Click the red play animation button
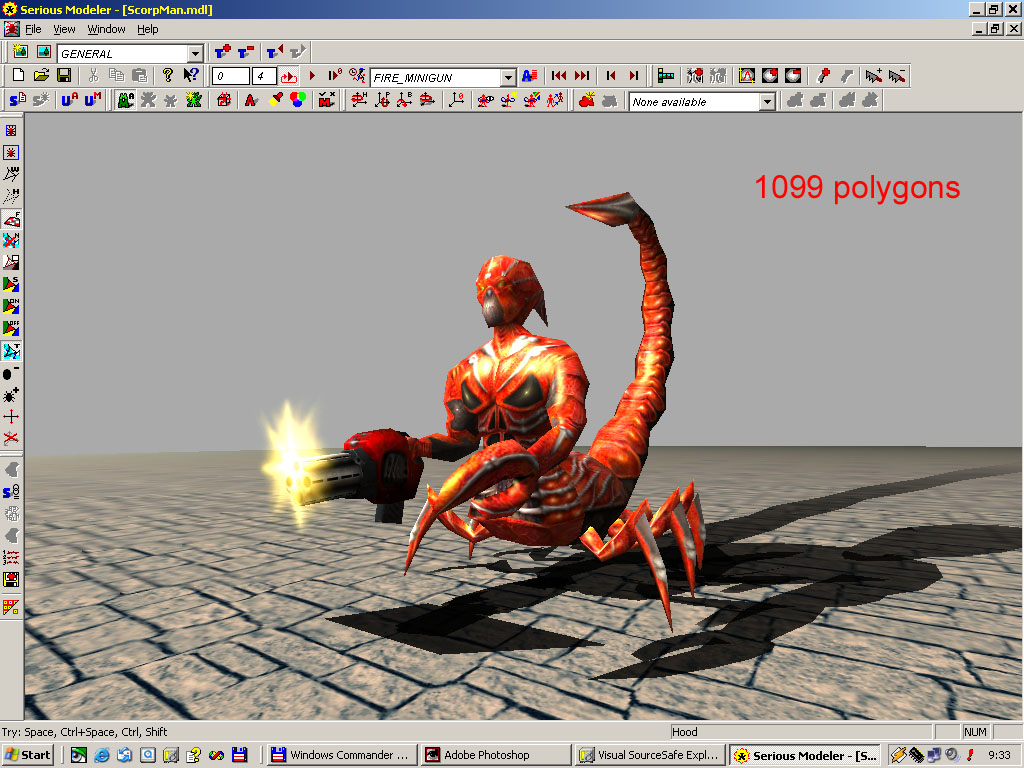Screen dimensions: 1024x768 pos(312,76)
